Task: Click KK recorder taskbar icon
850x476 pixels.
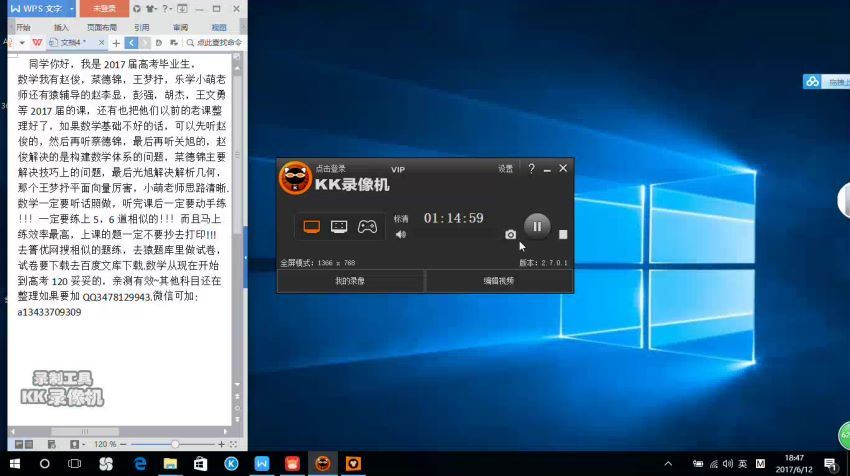Action: pos(323,464)
